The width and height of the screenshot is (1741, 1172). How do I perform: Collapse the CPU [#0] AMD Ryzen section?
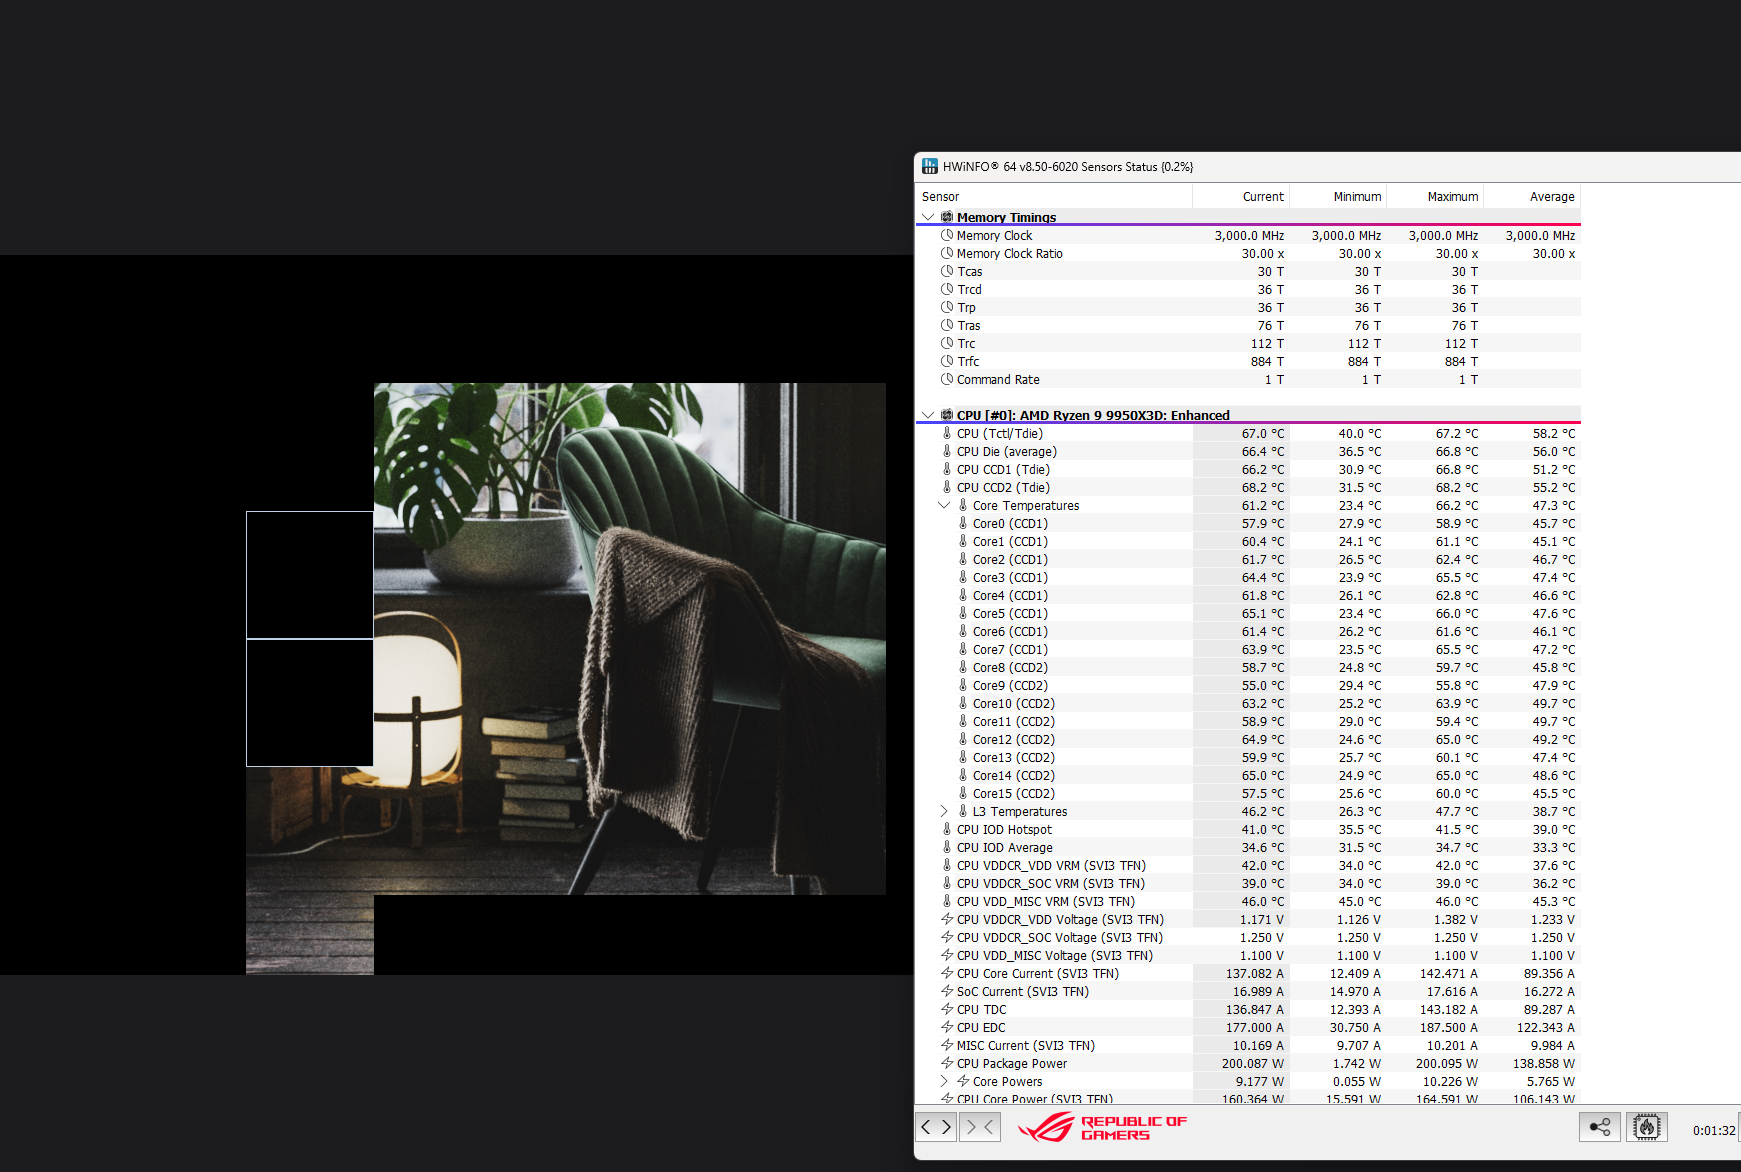click(x=928, y=415)
